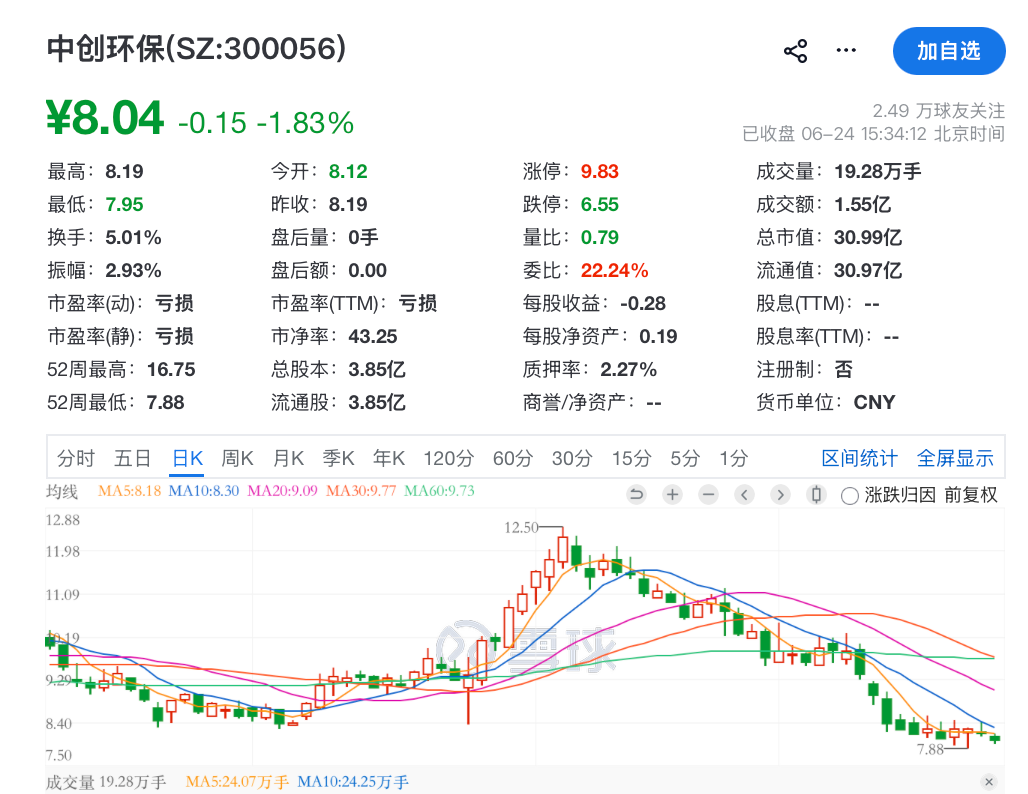Click the 涨停 value 9.83
1028x794 pixels.
click(x=599, y=172)
